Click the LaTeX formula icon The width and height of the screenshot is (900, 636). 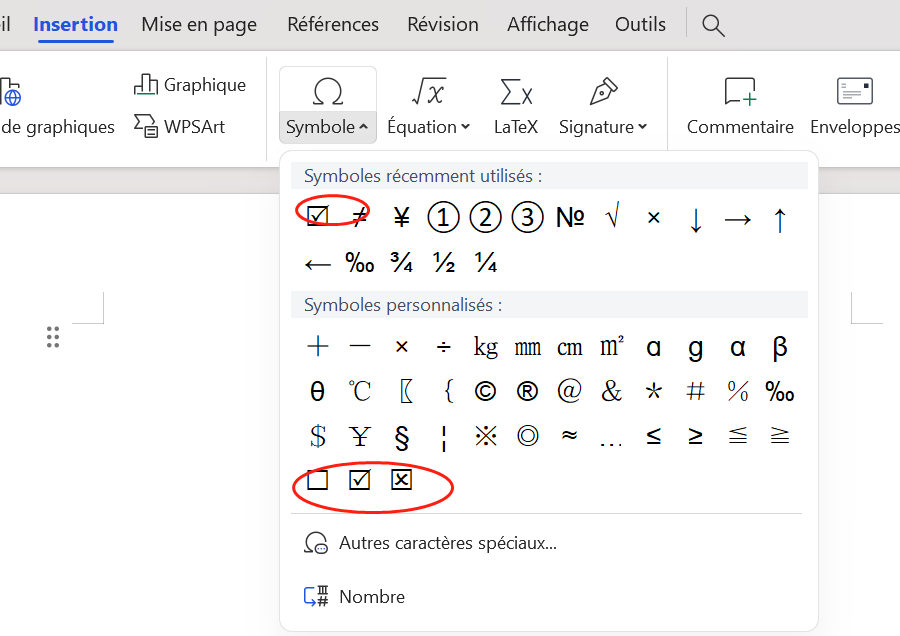point(515,93)
